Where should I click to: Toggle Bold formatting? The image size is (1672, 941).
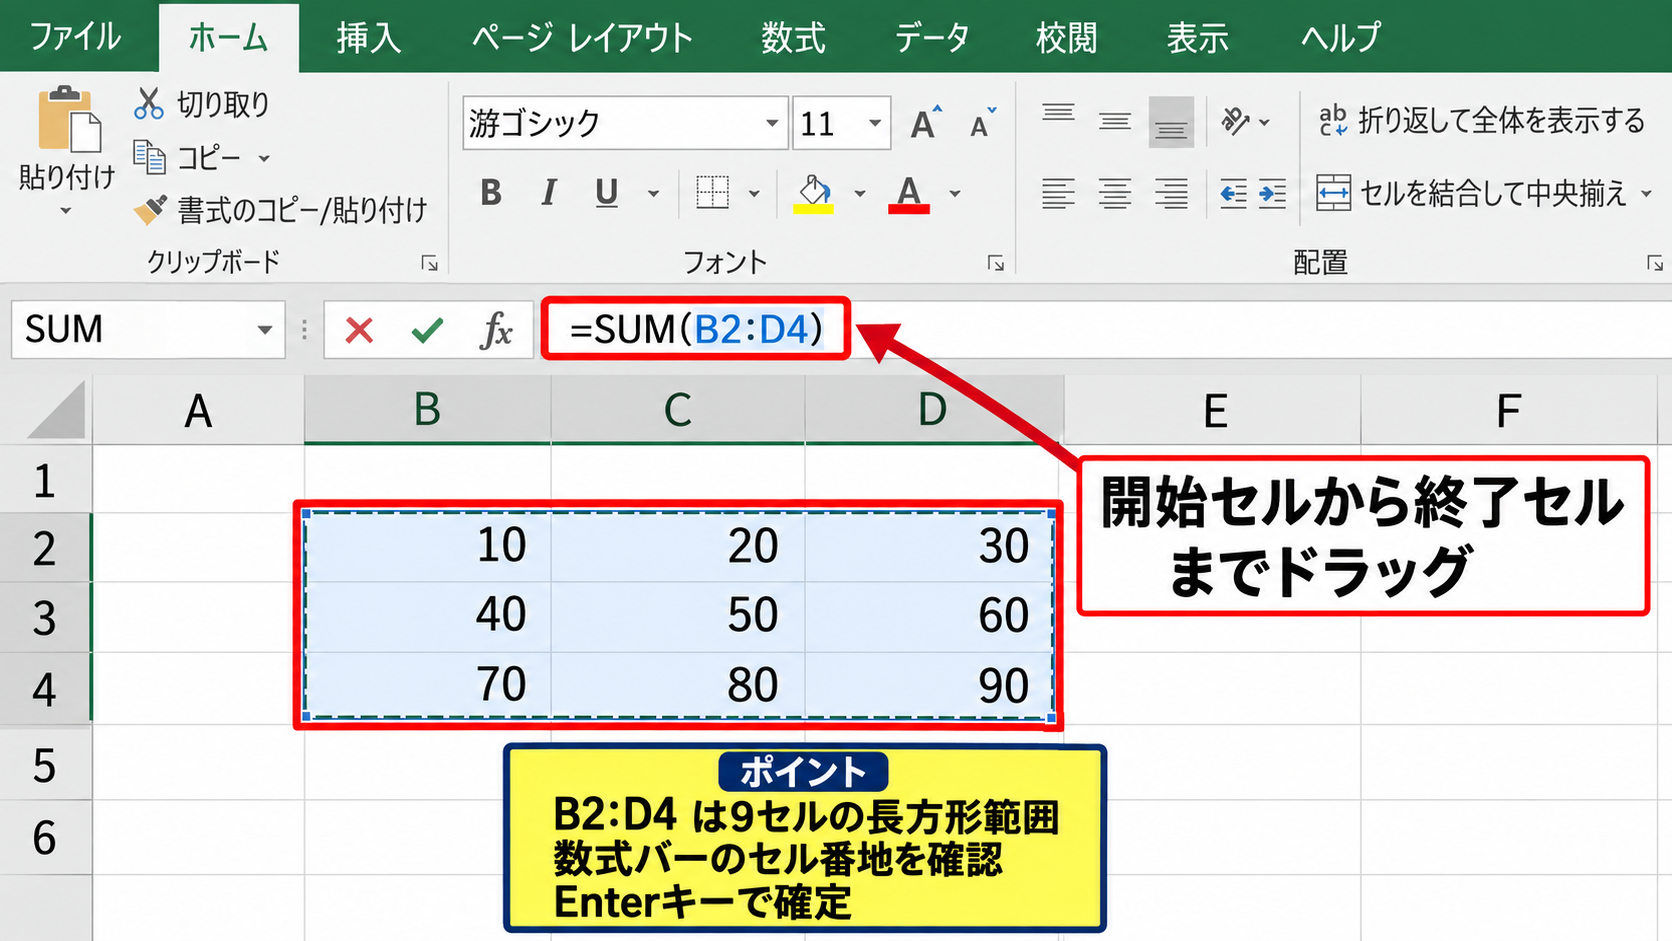tap(491, 192)
